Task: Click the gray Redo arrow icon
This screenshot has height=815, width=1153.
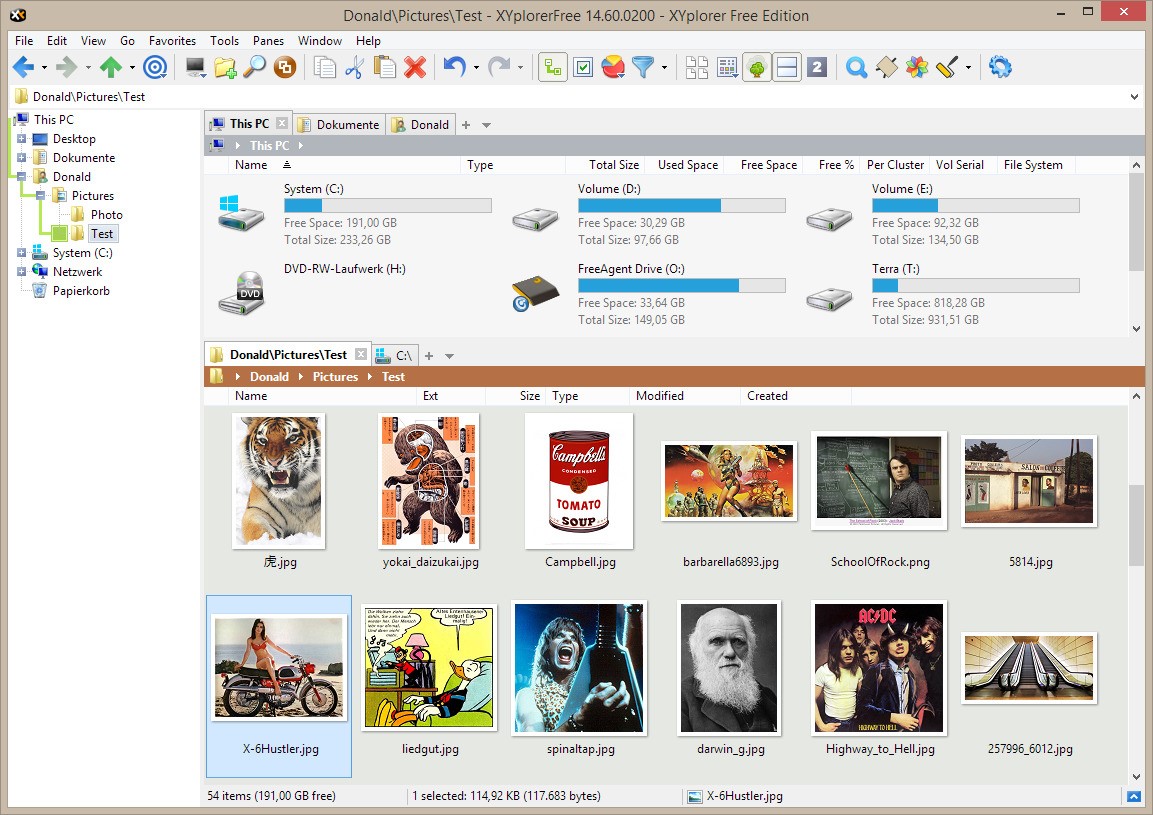Action: [x=499, y=68]
